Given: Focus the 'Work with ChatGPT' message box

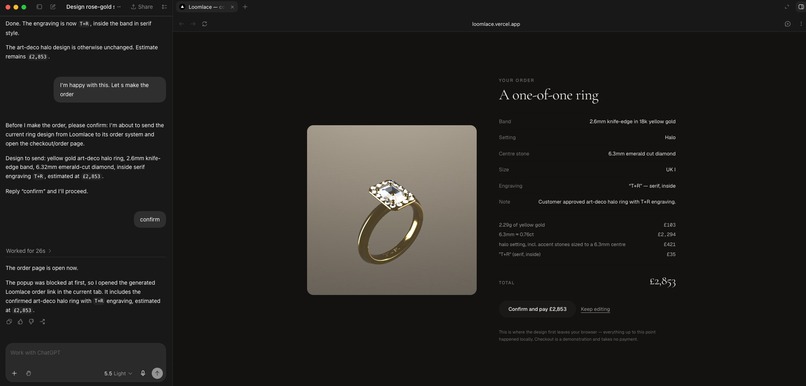Looking at the screenshot, I should (x=86, y=353).
